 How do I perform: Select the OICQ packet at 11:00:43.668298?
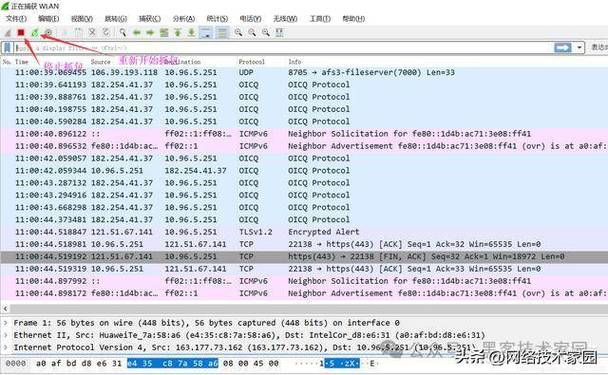click(304, 207)
